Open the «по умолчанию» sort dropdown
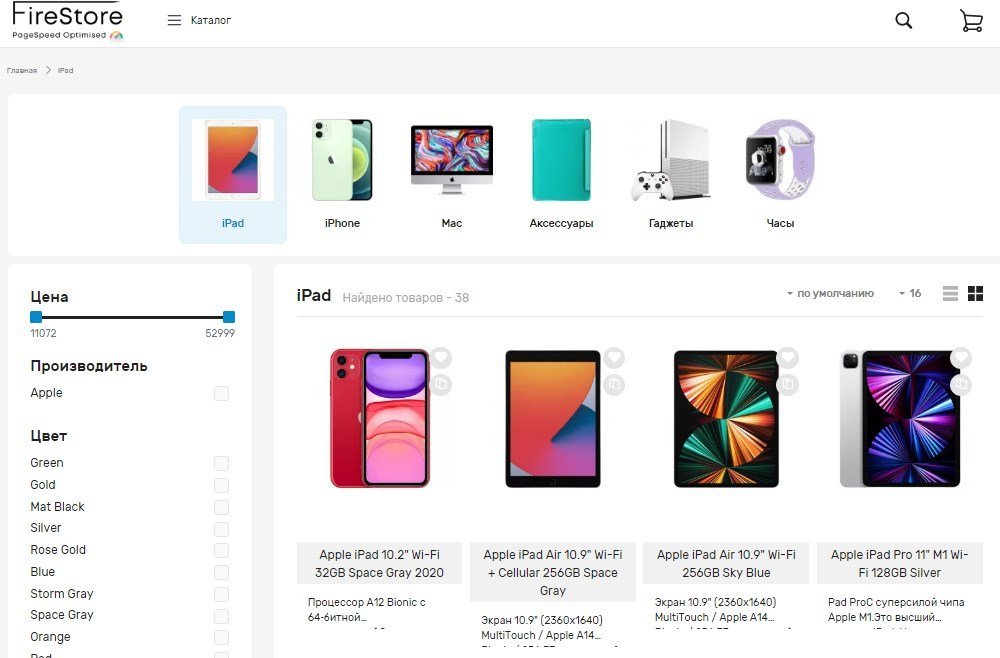Image resolution: width=1000 pixels, height=658 pixels. pyautogui.click(x=830, y=293)
